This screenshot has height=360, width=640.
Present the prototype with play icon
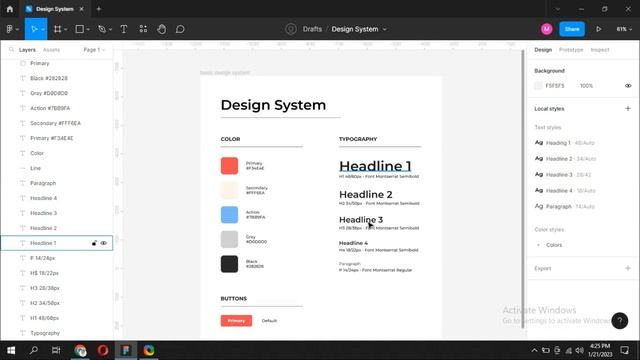tap(598, 29)
